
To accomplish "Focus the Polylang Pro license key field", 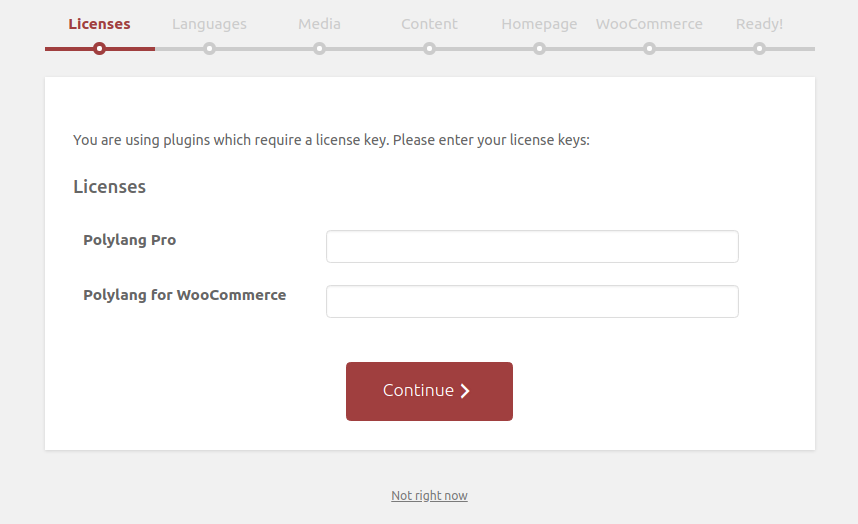I will click(532, 246).
